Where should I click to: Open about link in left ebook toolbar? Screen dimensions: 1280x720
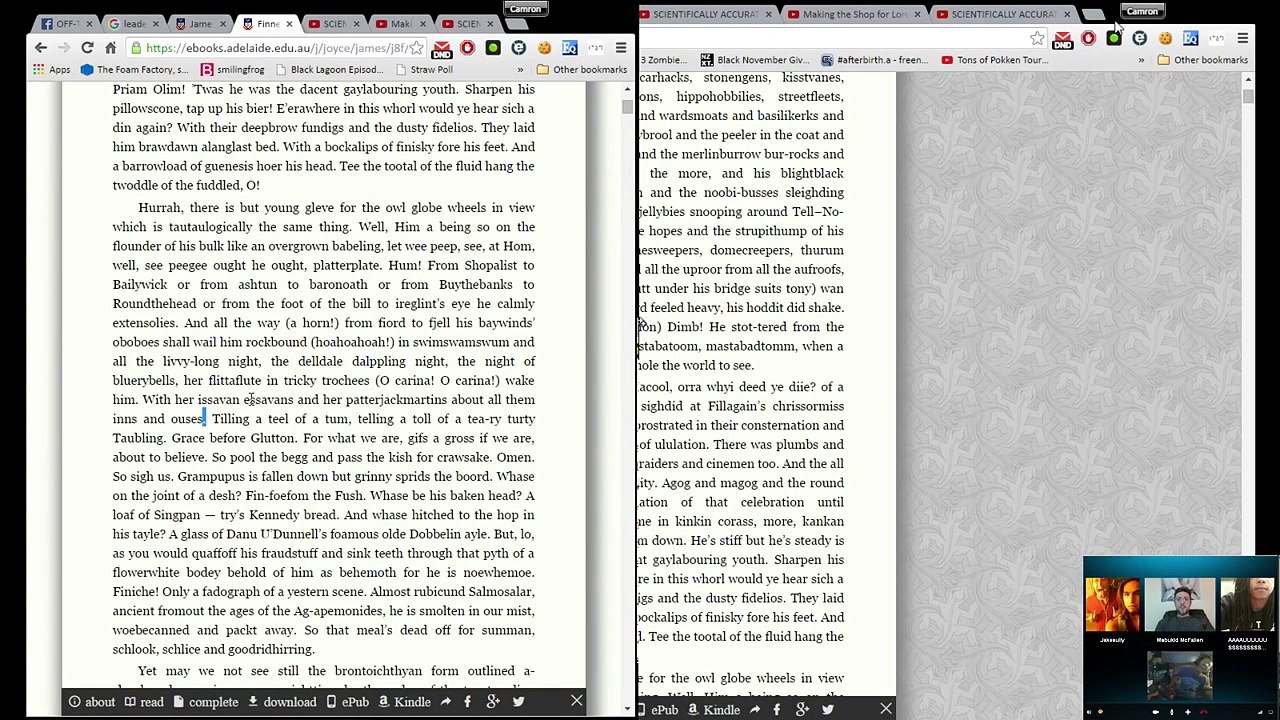click(x=91, y=702)
